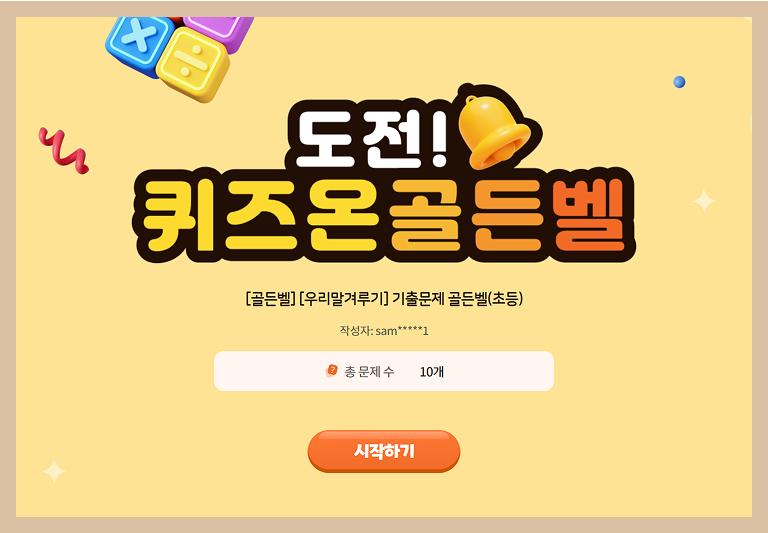
Task: Select the [골든벨] tag in the quiz title
Action: click(x=270, y=298)
